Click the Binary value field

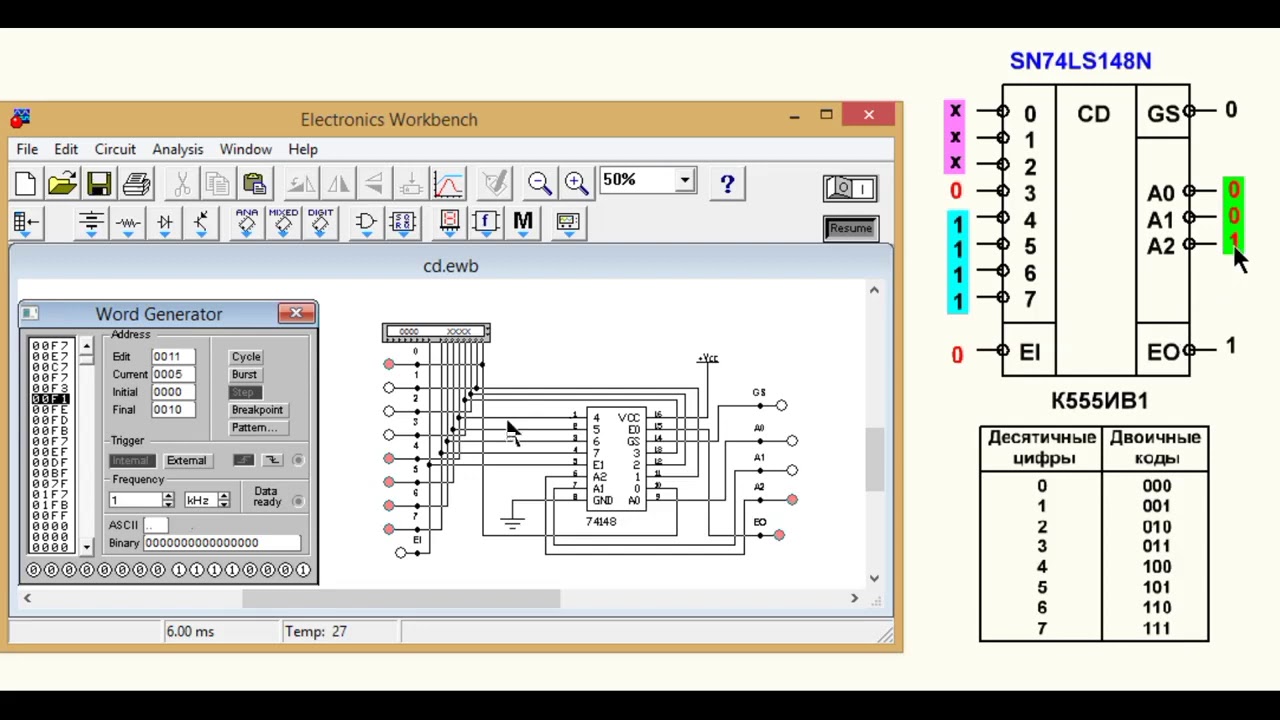pyautogui.click(x=221, y=543)
